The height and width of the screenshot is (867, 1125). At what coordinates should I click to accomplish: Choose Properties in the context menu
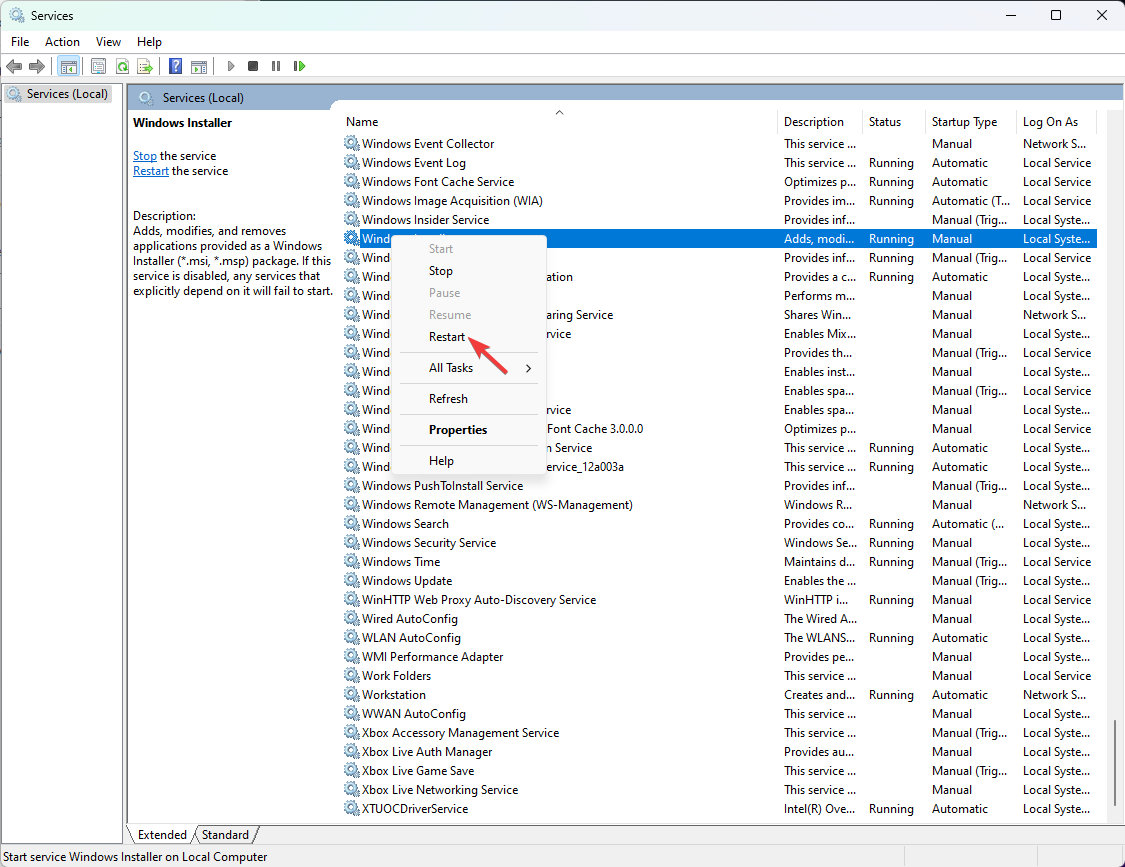coord(469,430)
